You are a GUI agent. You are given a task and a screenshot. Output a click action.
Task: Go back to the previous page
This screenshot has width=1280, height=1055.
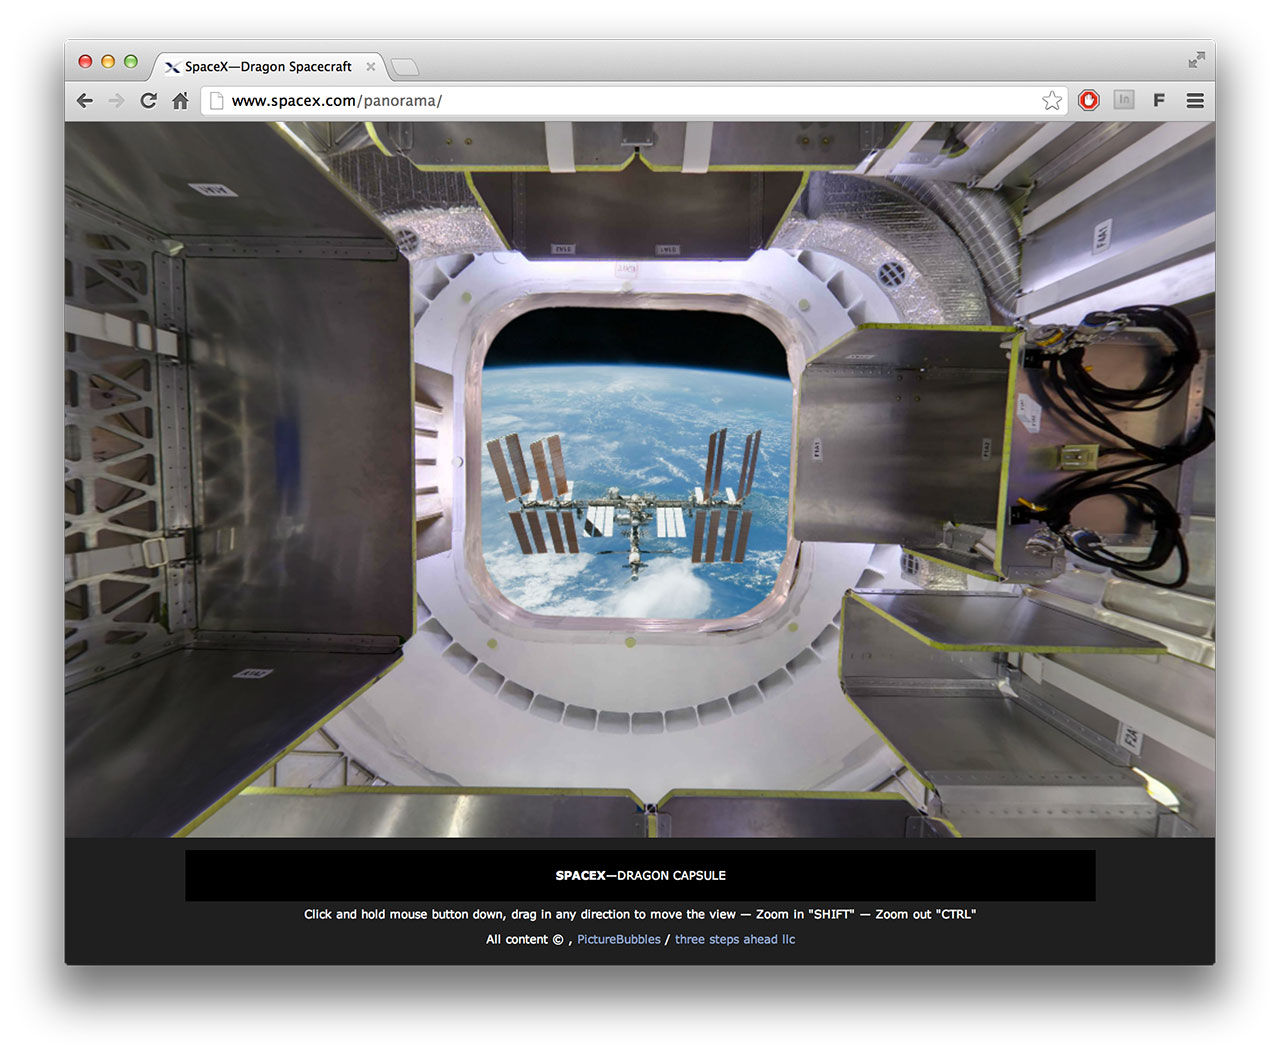point(85,101)
